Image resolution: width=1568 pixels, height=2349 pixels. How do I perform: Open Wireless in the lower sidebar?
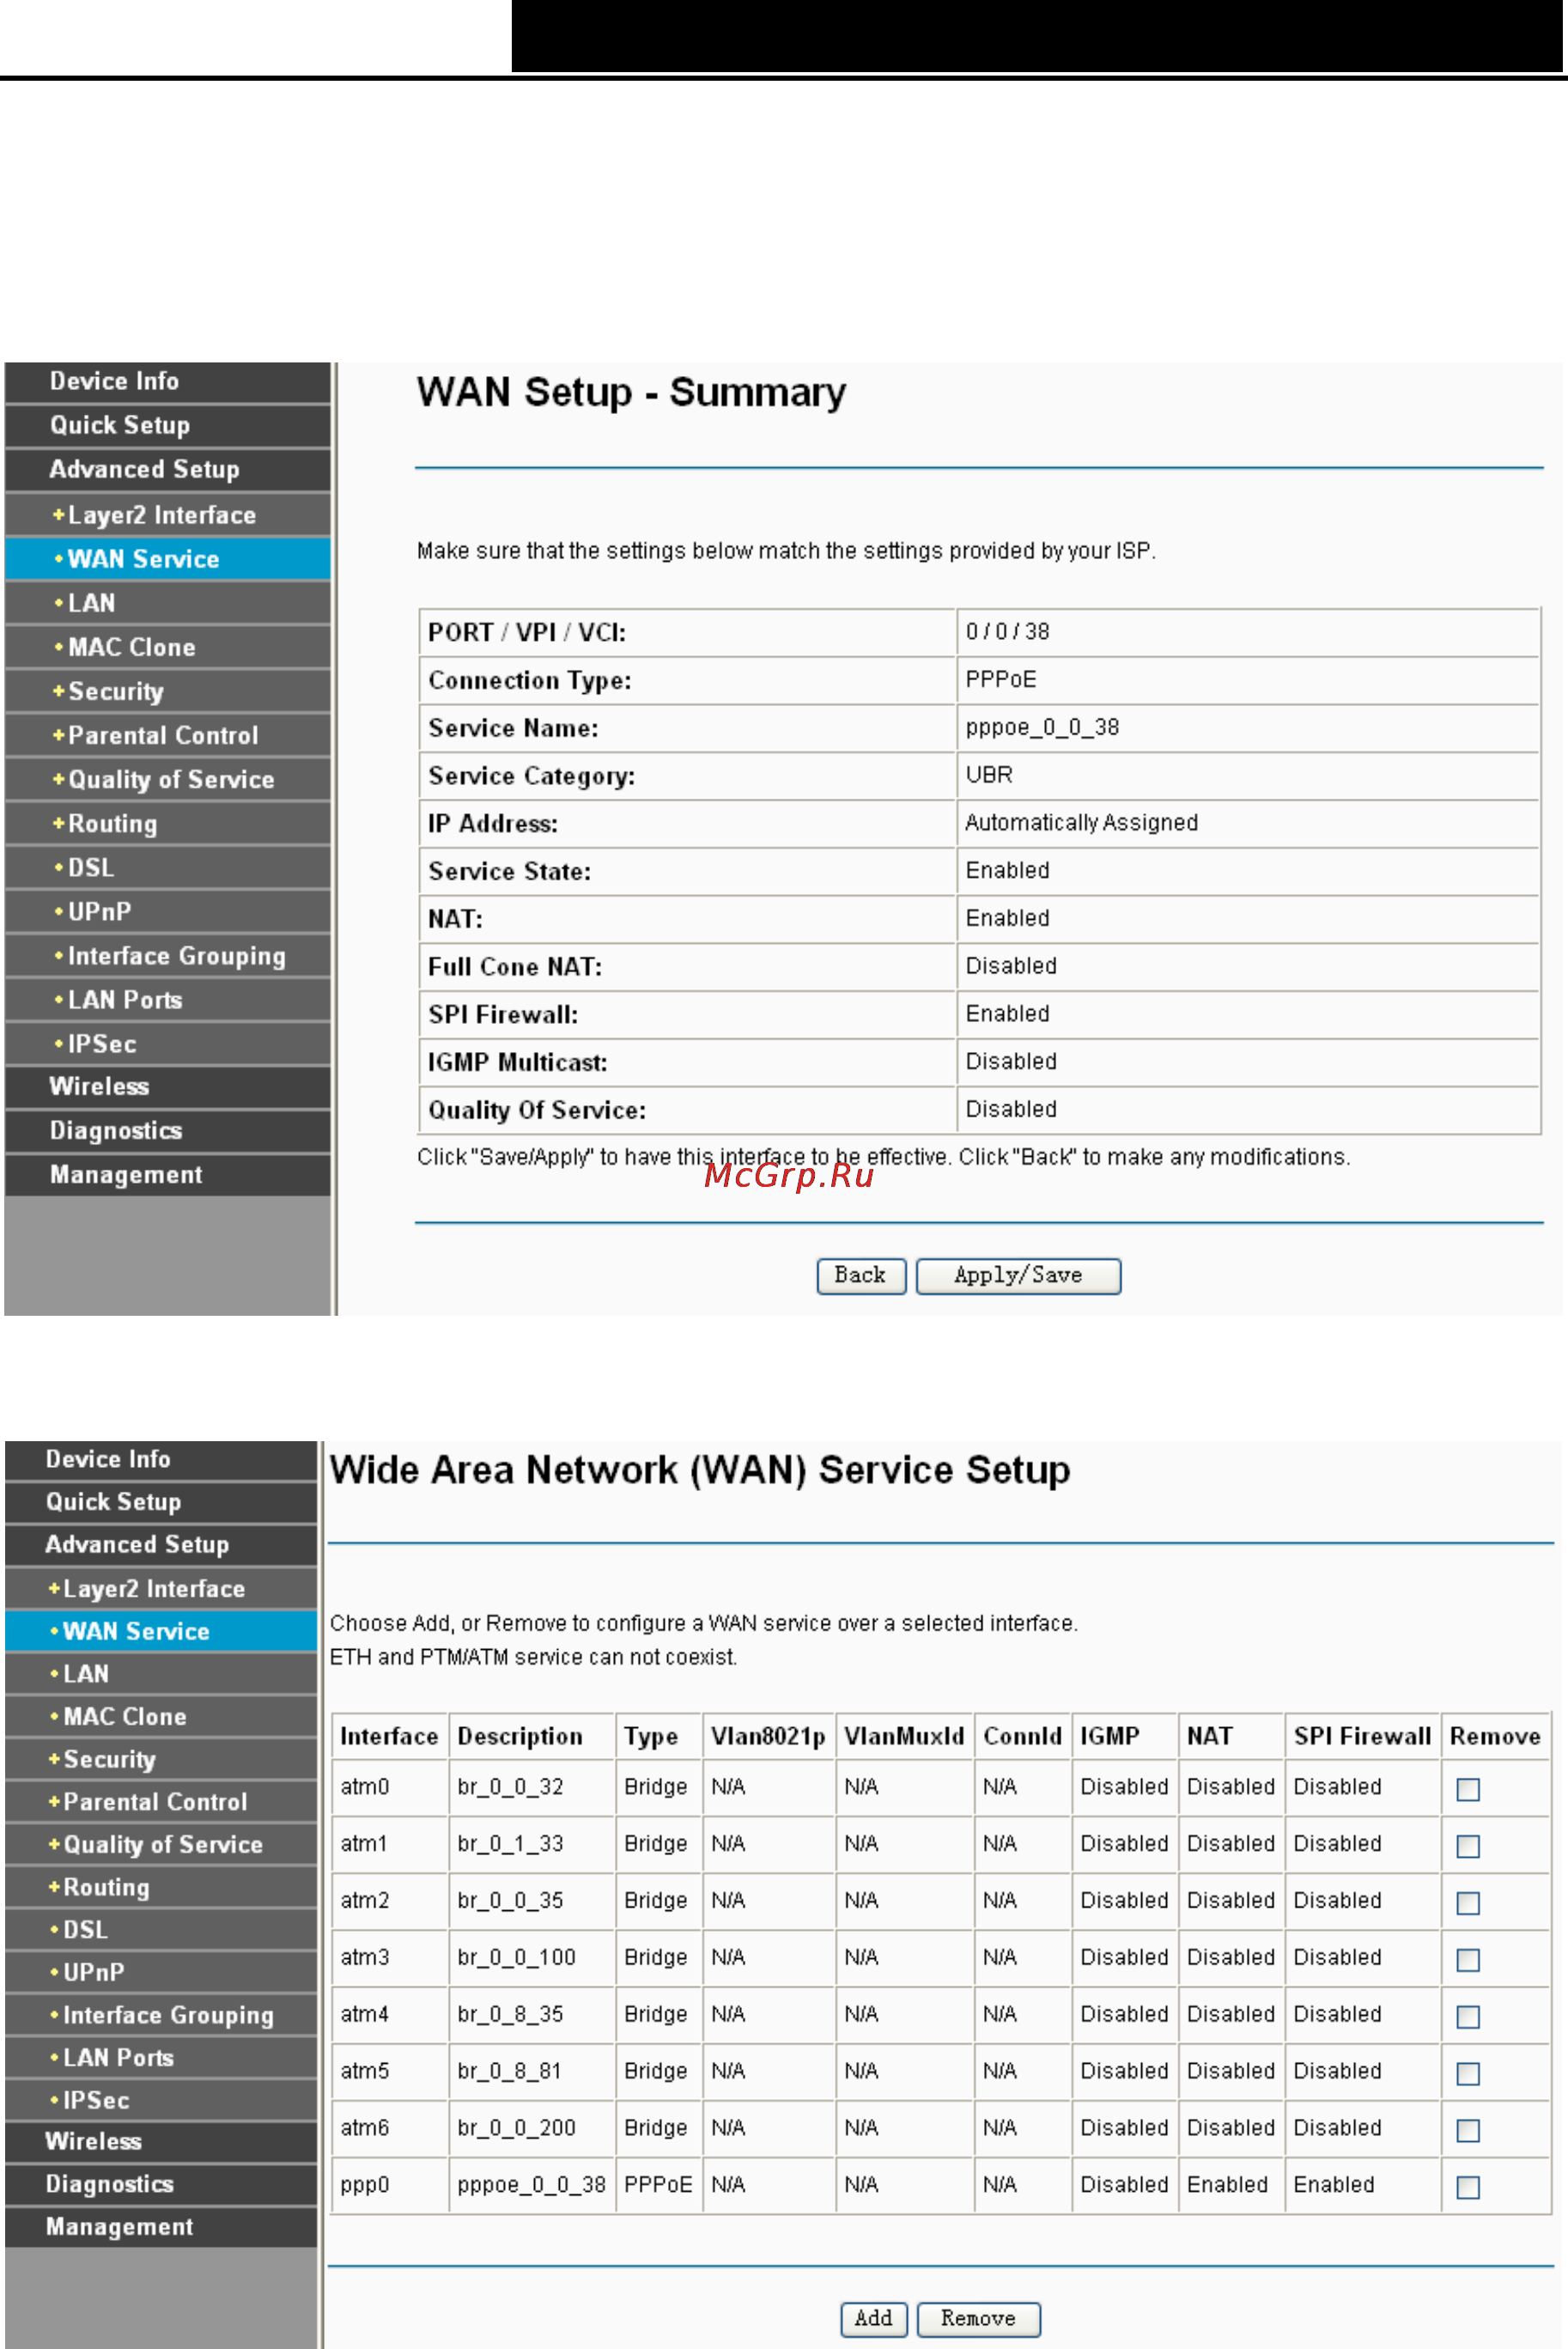pyautogui.click(x=161, y=2142)
